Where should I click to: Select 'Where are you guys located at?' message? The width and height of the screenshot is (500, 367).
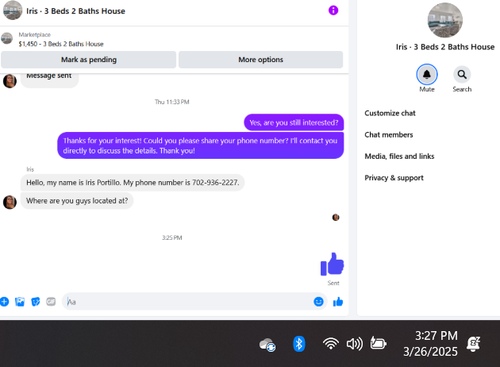(x=77, y=201)
